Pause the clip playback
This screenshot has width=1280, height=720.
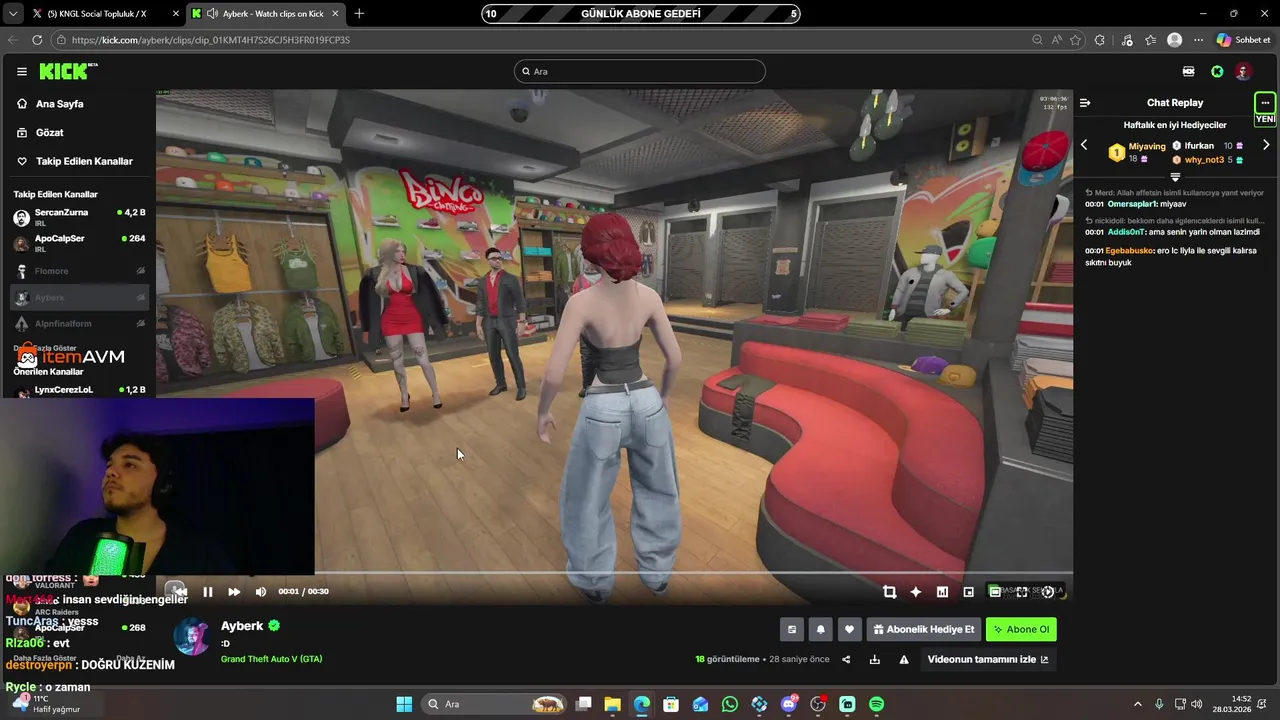click(x=208, y=592)
